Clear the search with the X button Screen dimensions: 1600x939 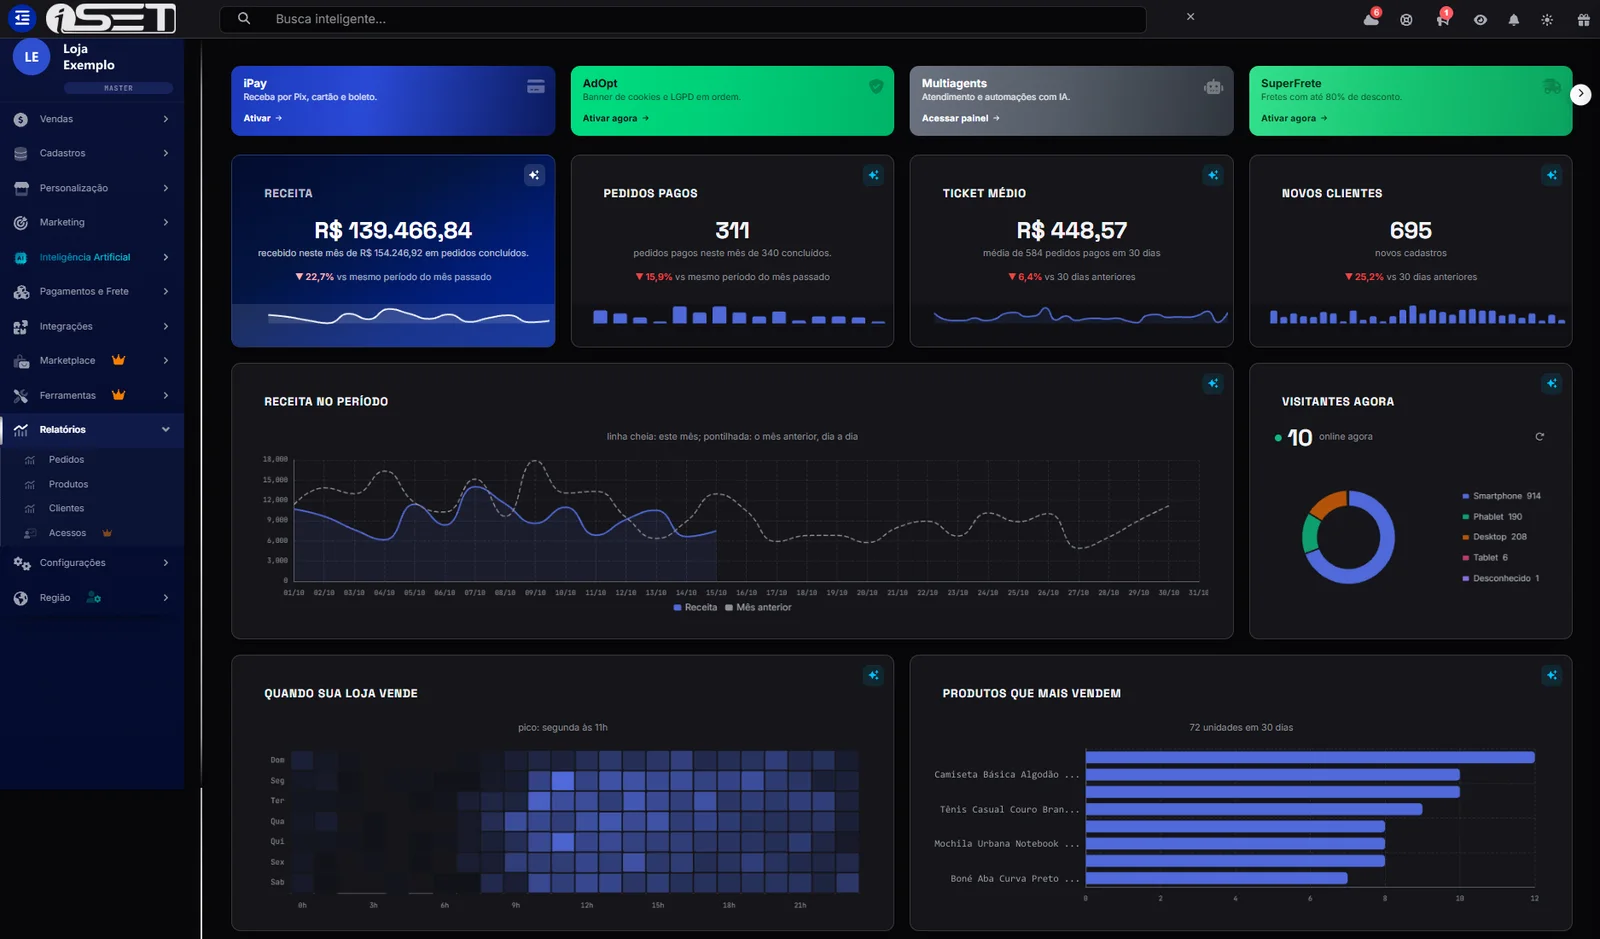tap(1190, 17)
